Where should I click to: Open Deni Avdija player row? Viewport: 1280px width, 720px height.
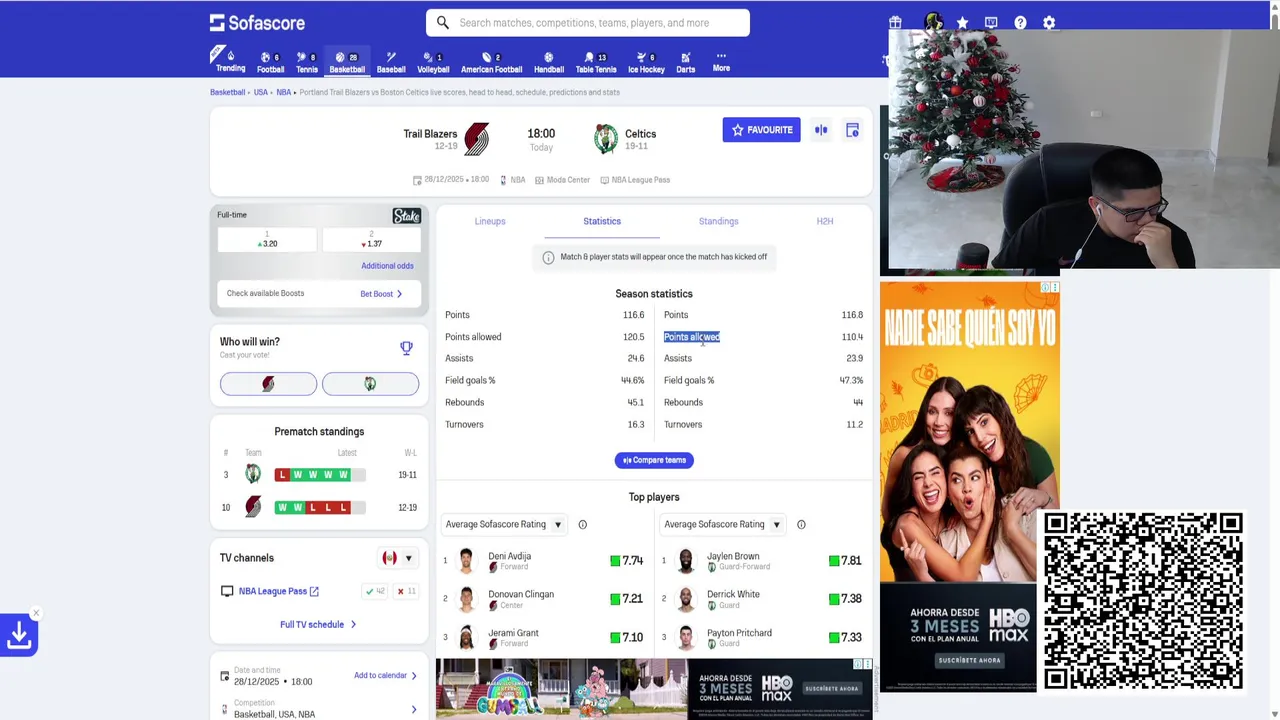pos(544,561)
